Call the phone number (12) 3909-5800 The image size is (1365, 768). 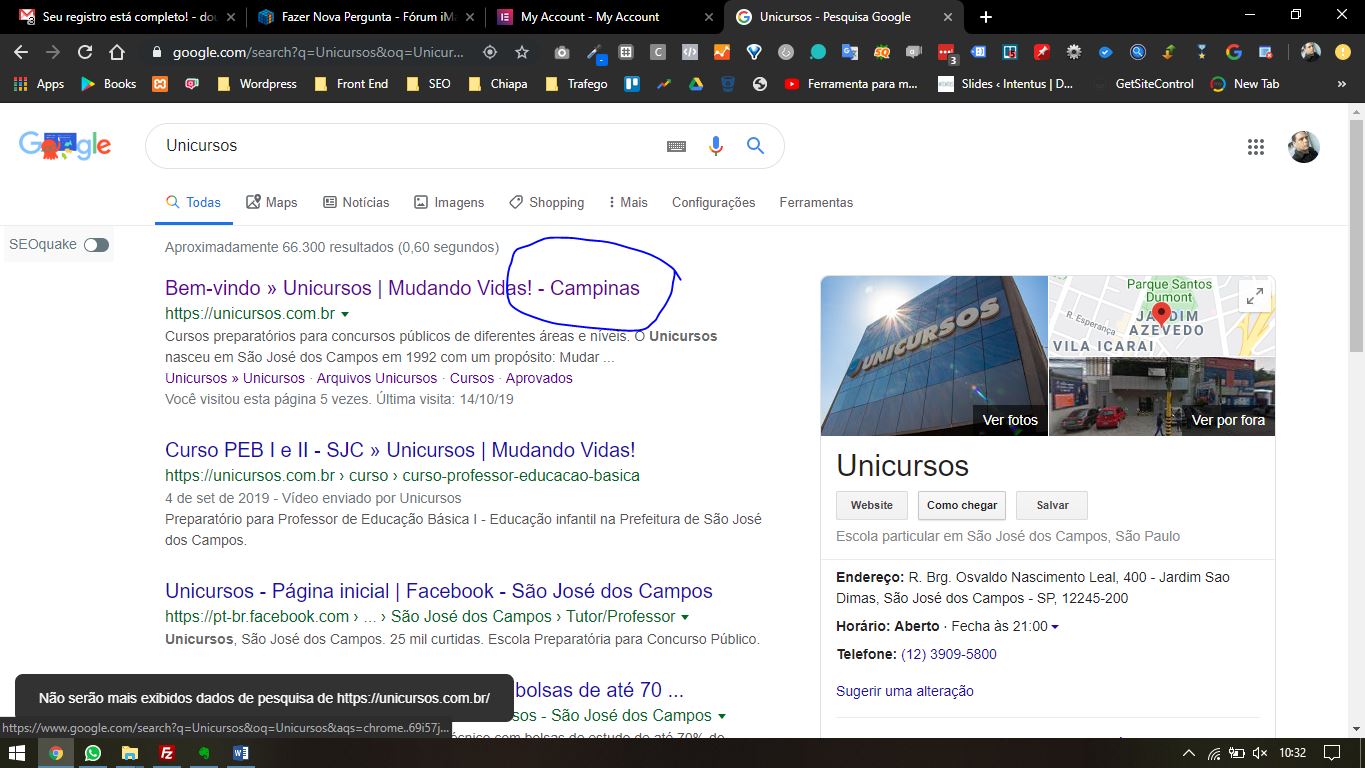point(949,654)
